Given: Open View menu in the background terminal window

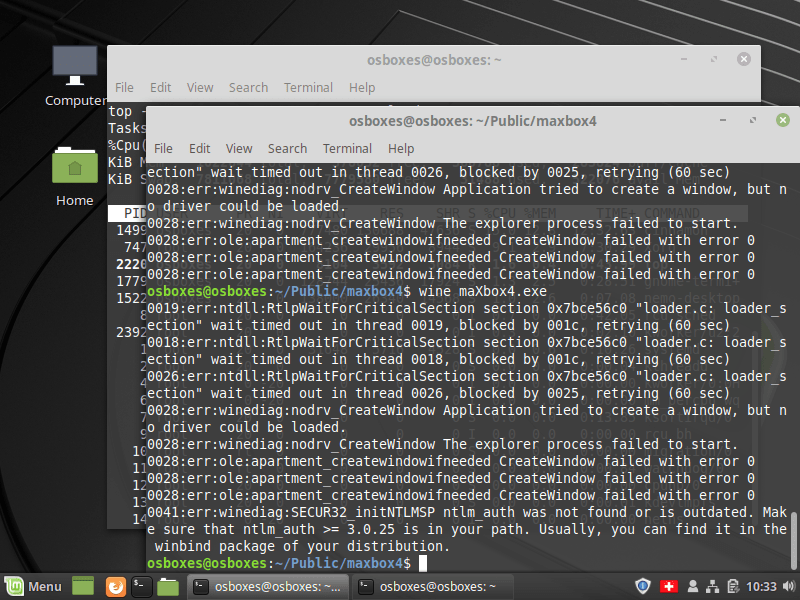Looking at the screenshot, I should tap(200, 87).
